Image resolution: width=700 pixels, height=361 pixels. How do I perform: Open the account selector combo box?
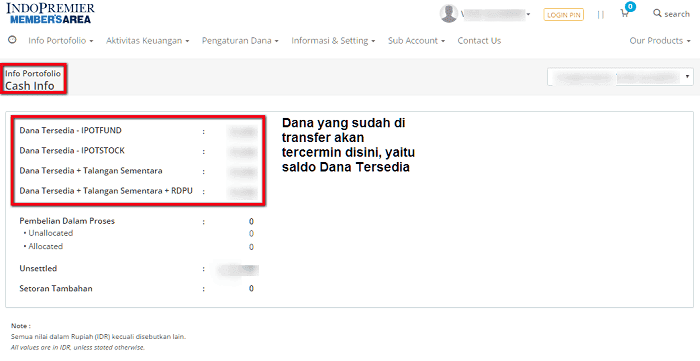coord(621,77)
